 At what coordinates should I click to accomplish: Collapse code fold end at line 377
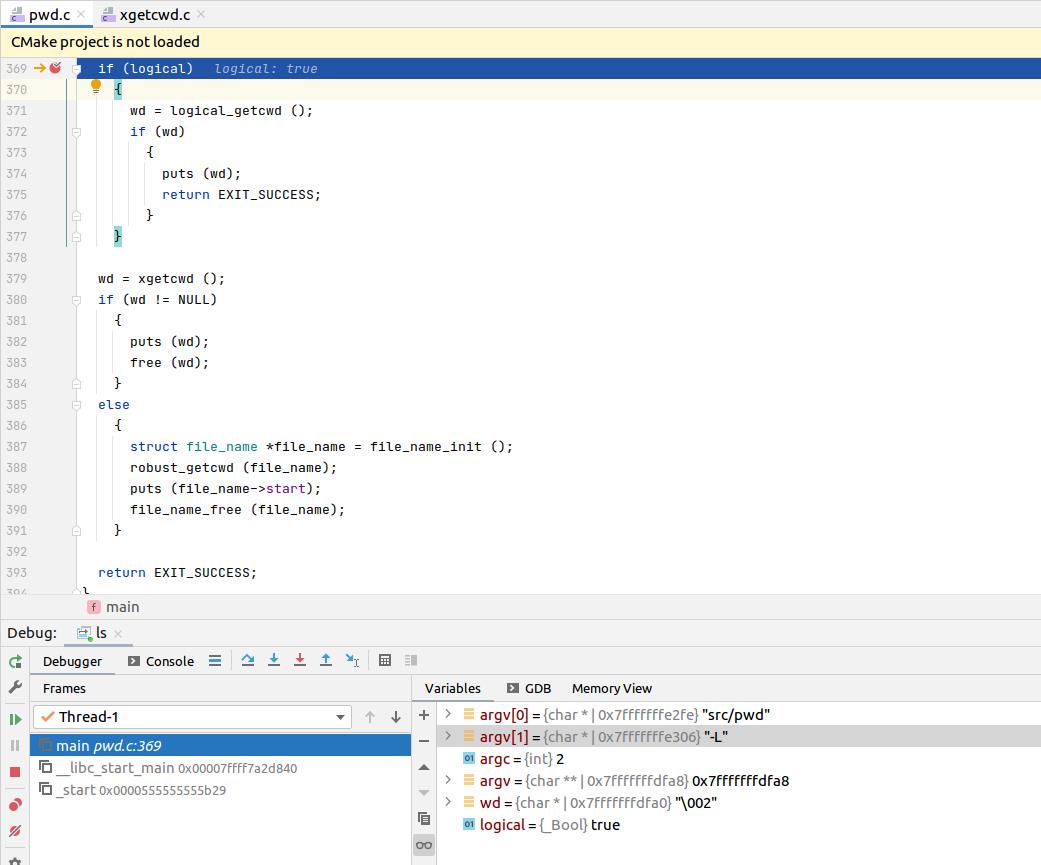click(76, 237)
